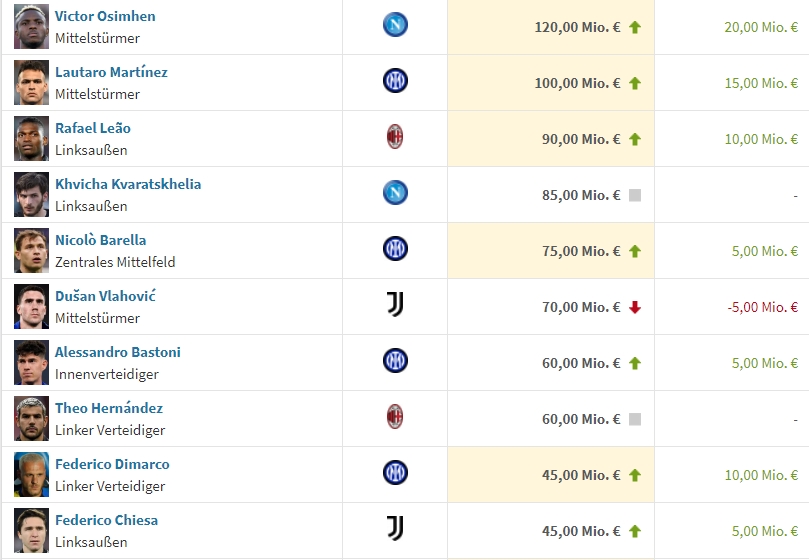Click Inter crest beside Federico Dimarco
The height and width of the screenshot is (560, 809).
[x=395, y=473]
